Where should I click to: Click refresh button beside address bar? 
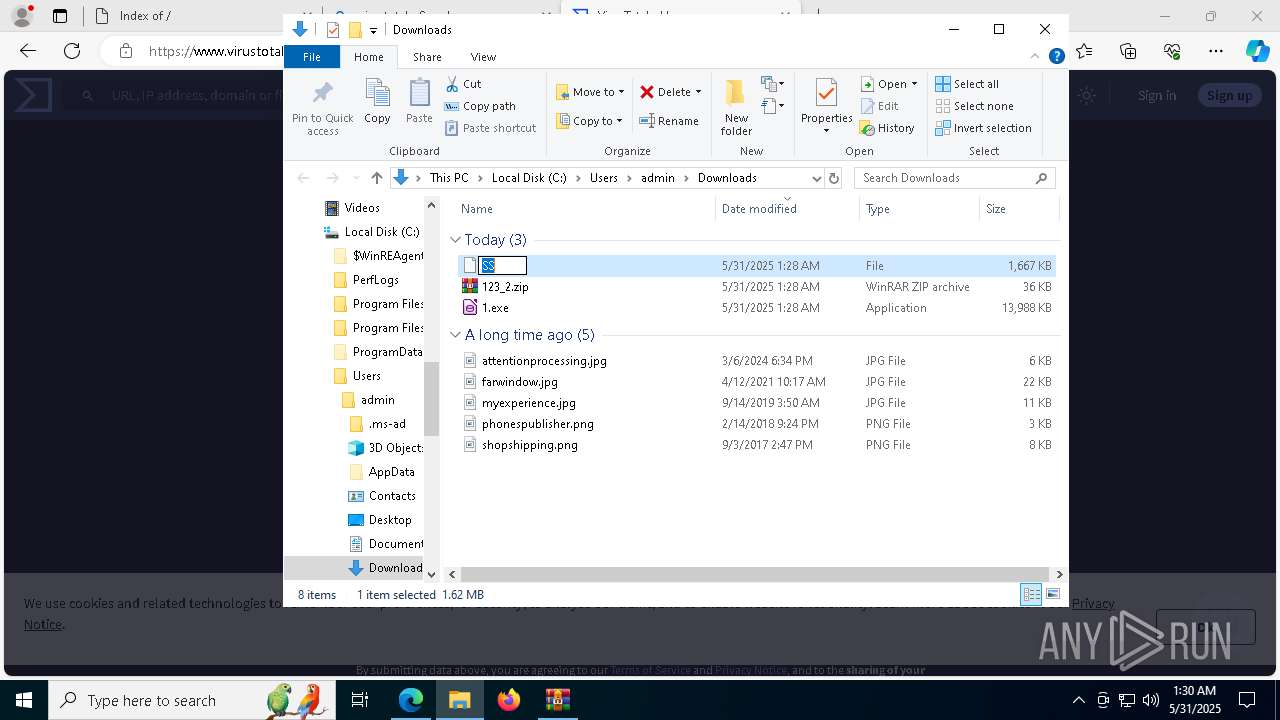pyautogui.click(x=834, y=178)
